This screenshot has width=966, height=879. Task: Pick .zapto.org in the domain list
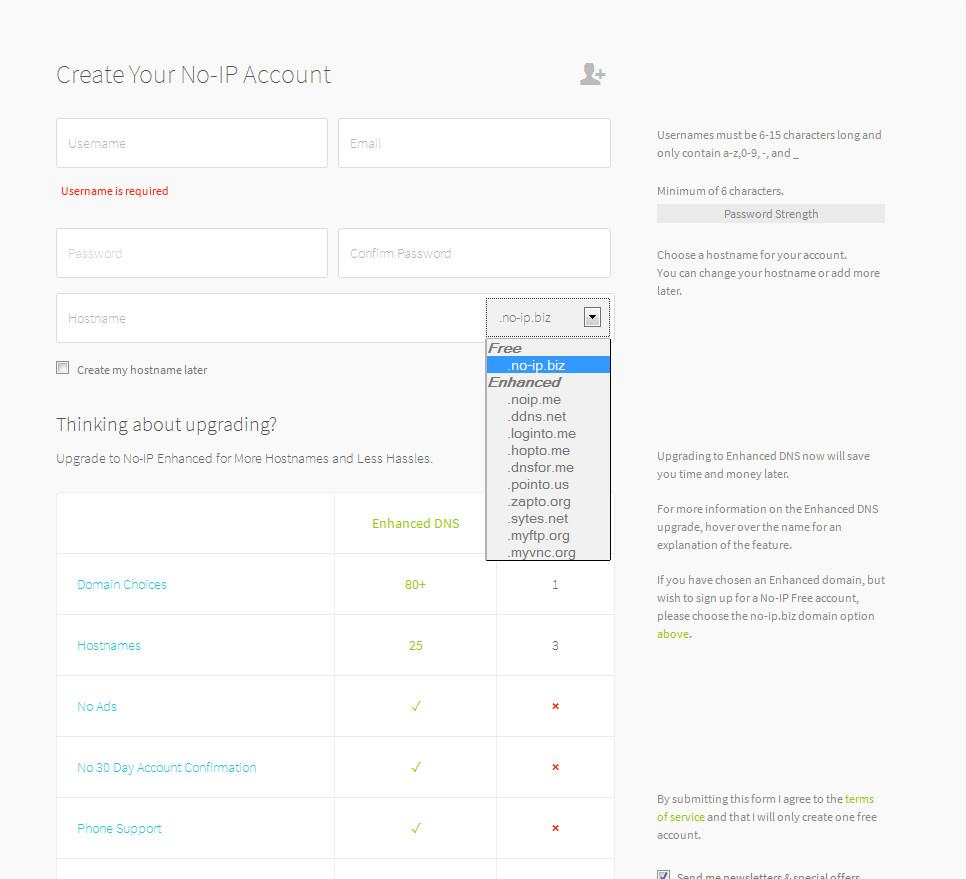(539, 501)
